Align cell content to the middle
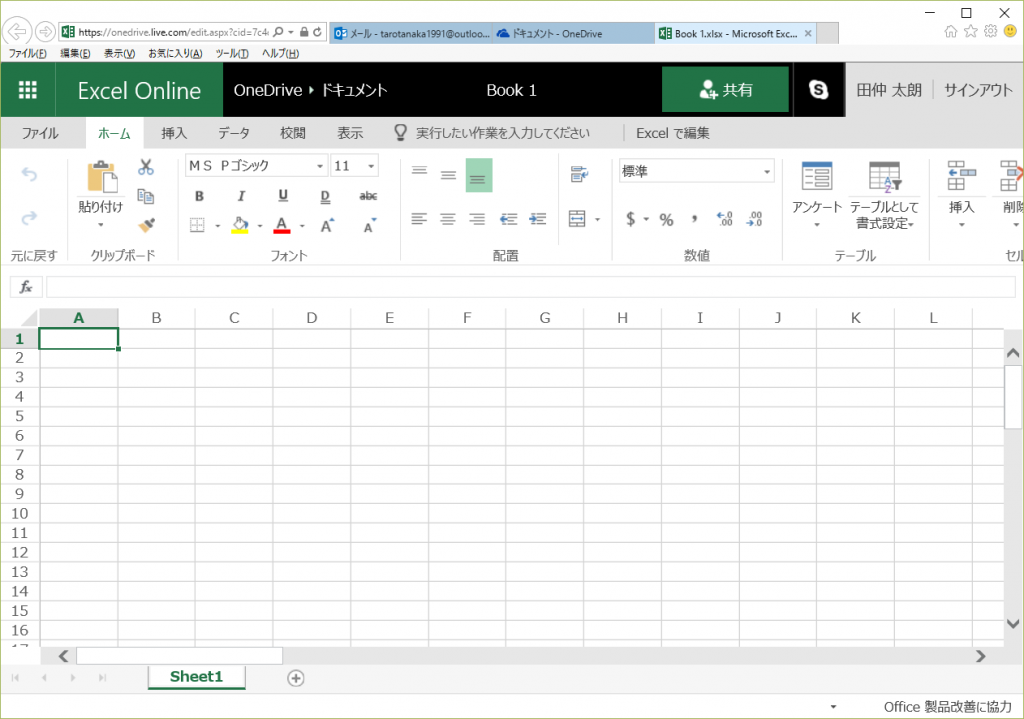 [x=448, y=175]
